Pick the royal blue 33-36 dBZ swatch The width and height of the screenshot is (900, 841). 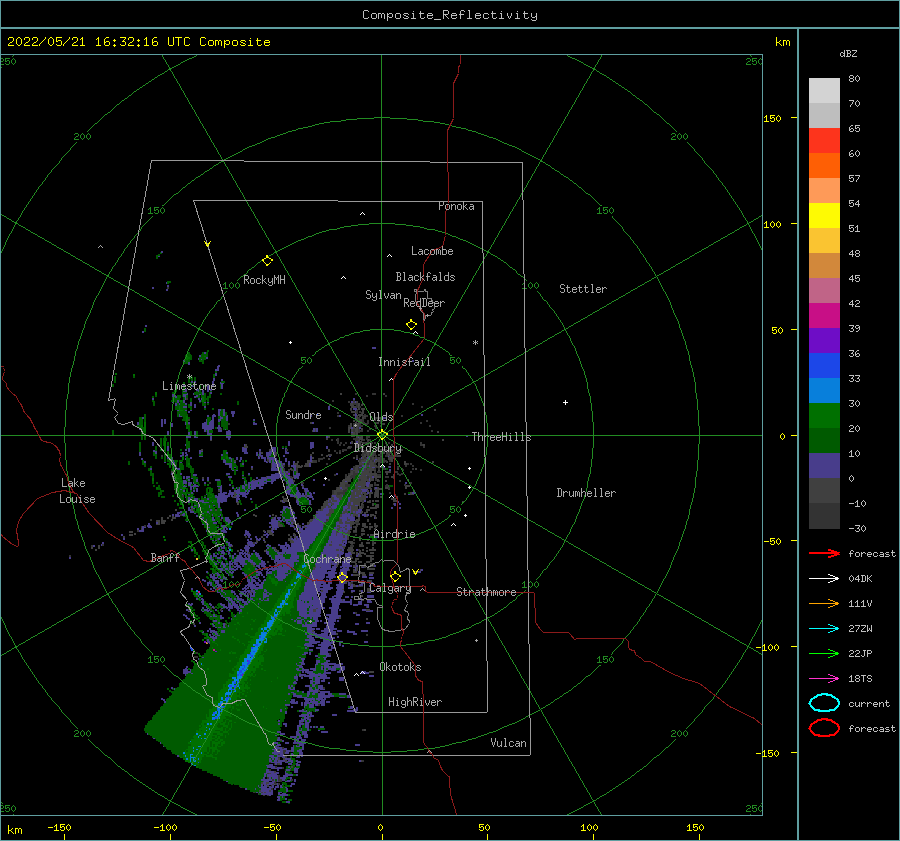824,366
